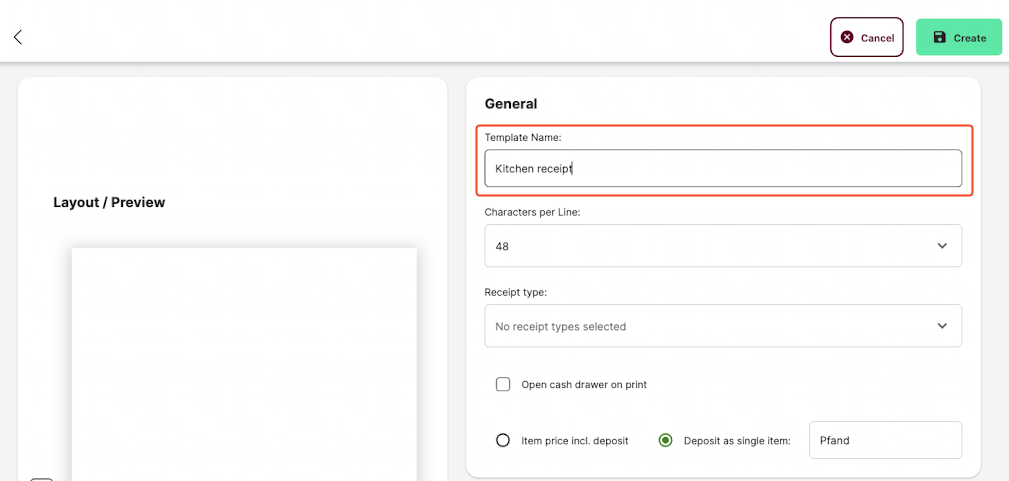Select the Item price incl. deposit radio
Viewport: 1009px width, 481px height.
pos(503,440)
